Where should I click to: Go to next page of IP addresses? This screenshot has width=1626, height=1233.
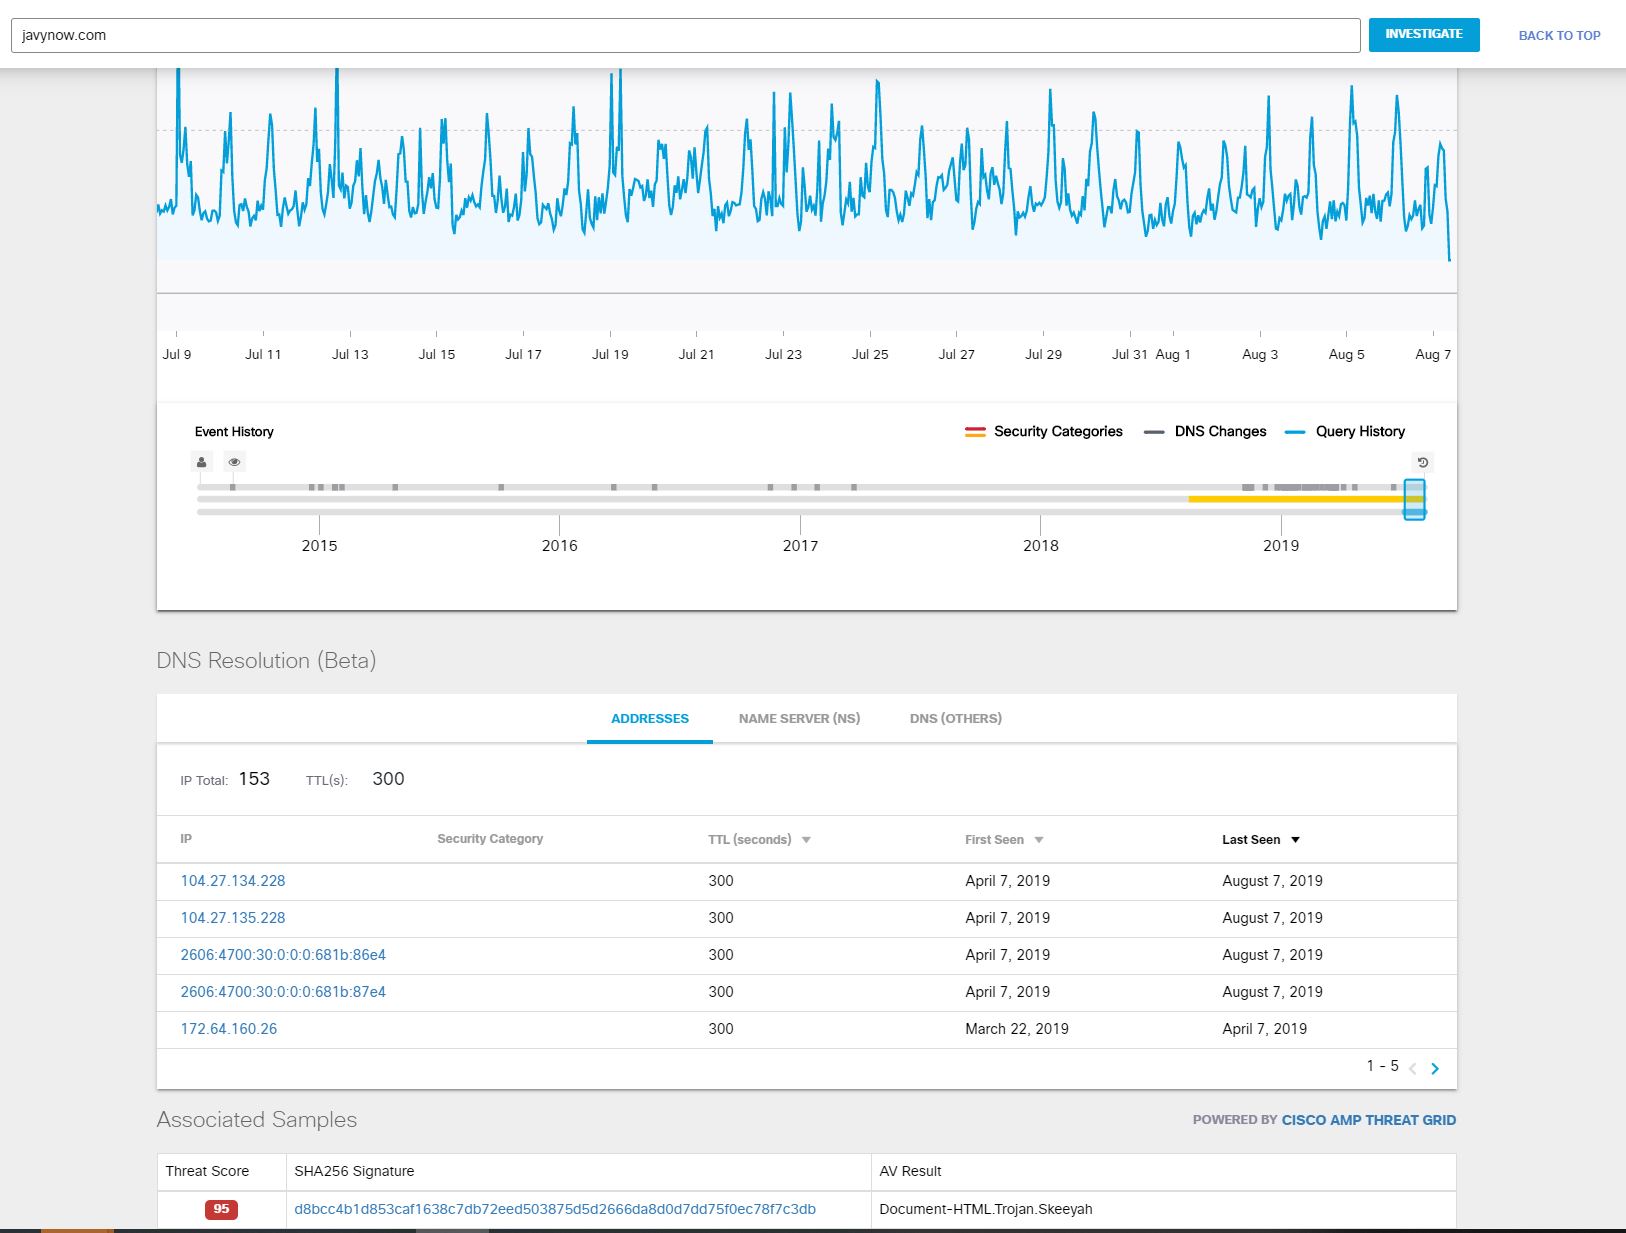click(1435, 1069)
